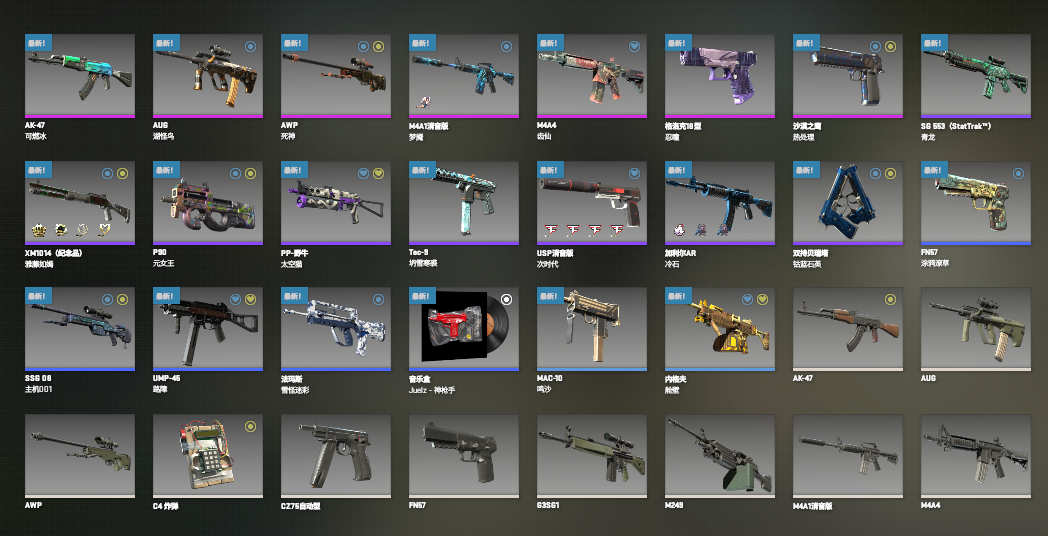Click the yellow circle icon on Desert Eagle
Viewport: 1048px width, 536px height.
coord(890,46)
